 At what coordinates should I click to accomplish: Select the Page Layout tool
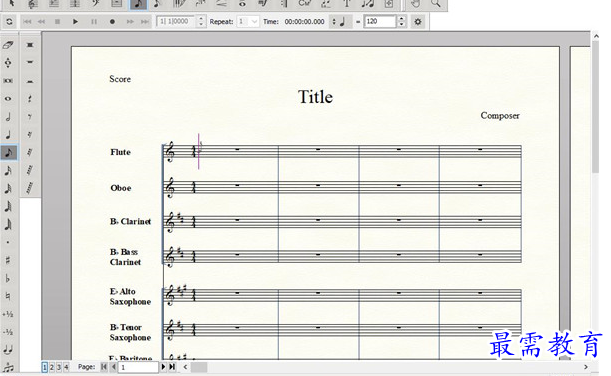point(388,4)
